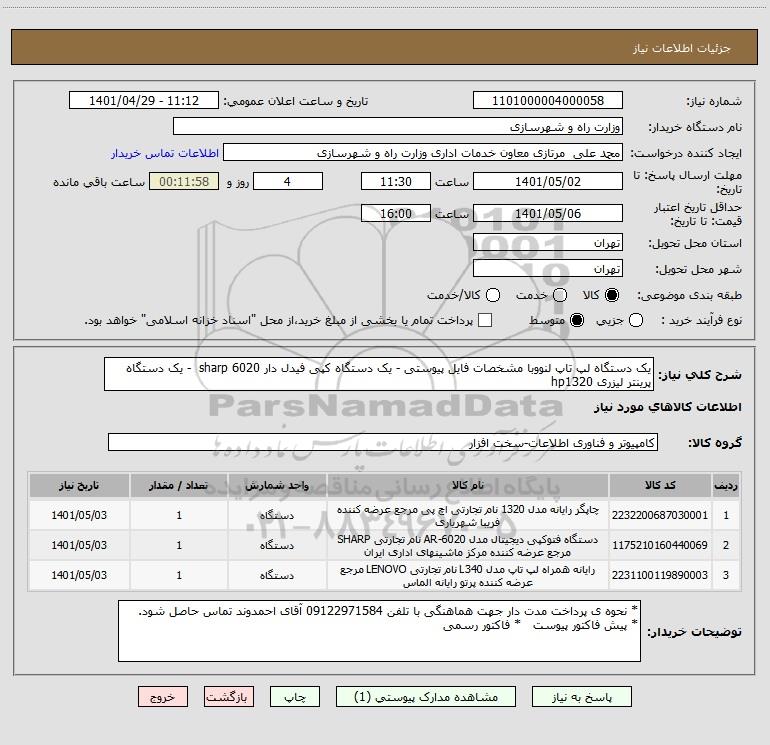
Task: Click the response deadline date 1401/05/02
Action: [x=548, y=181]
